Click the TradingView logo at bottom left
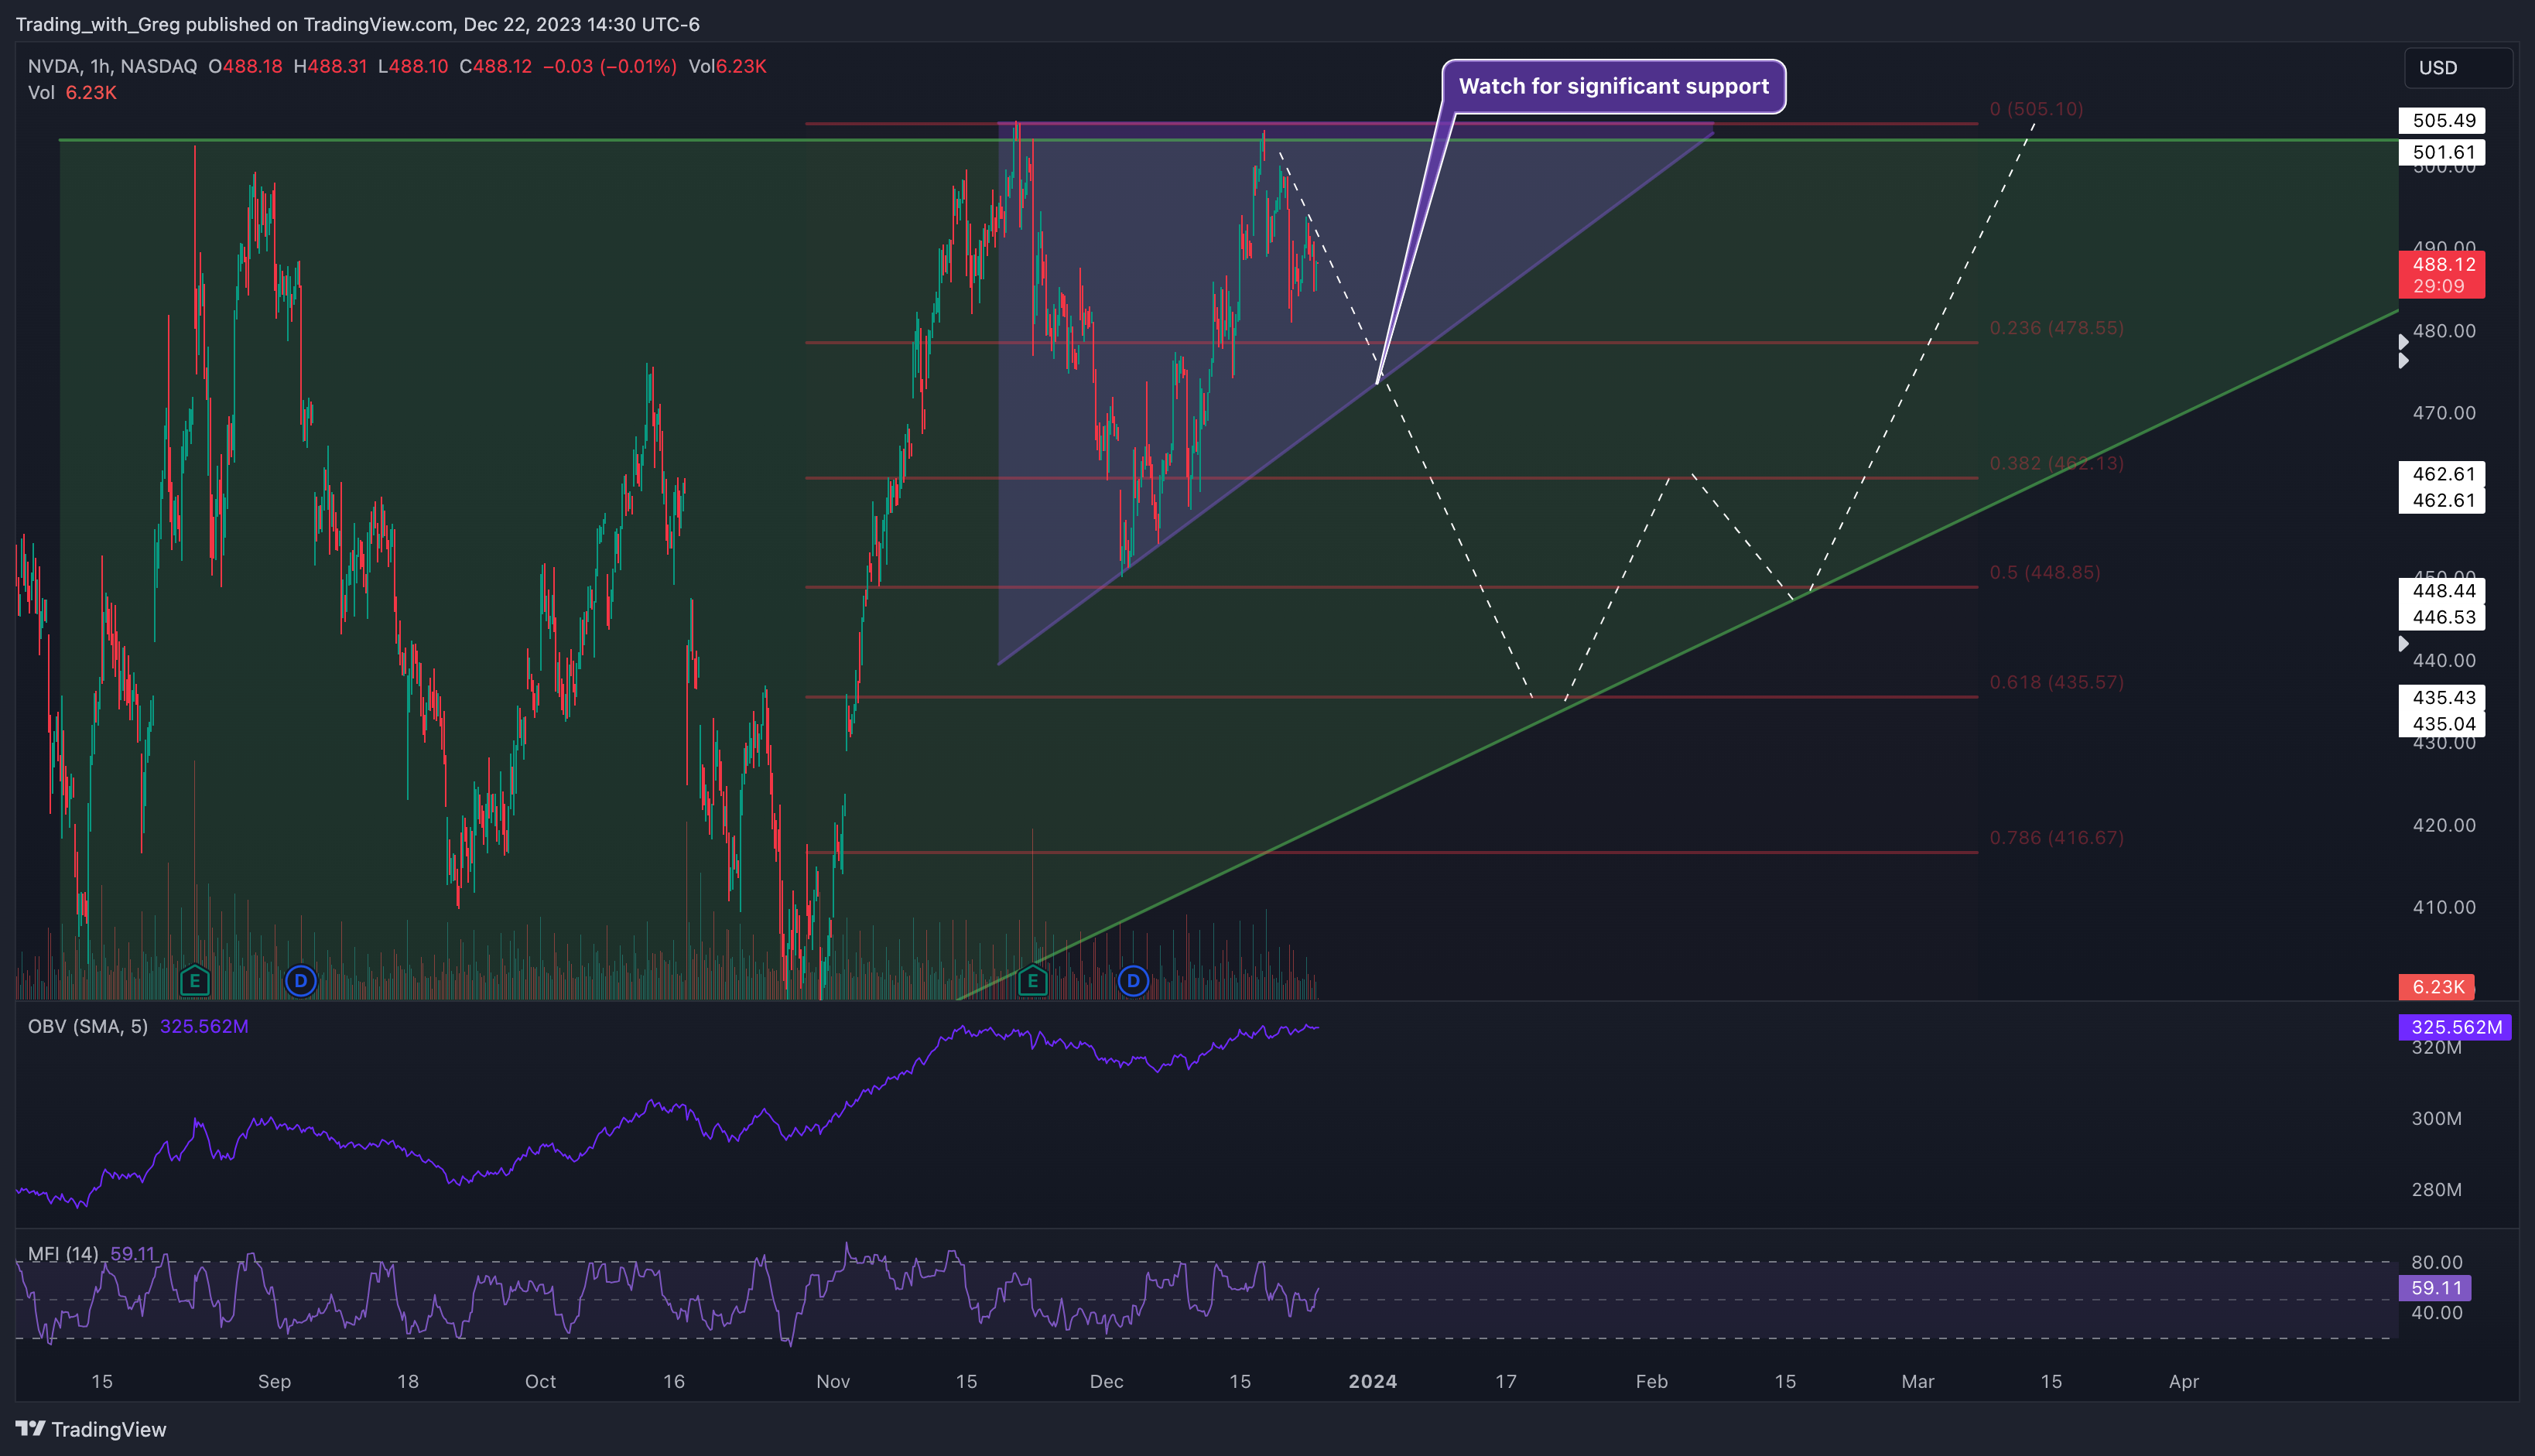Screen dimensions: 2535x1456 tap(91, 1429)
